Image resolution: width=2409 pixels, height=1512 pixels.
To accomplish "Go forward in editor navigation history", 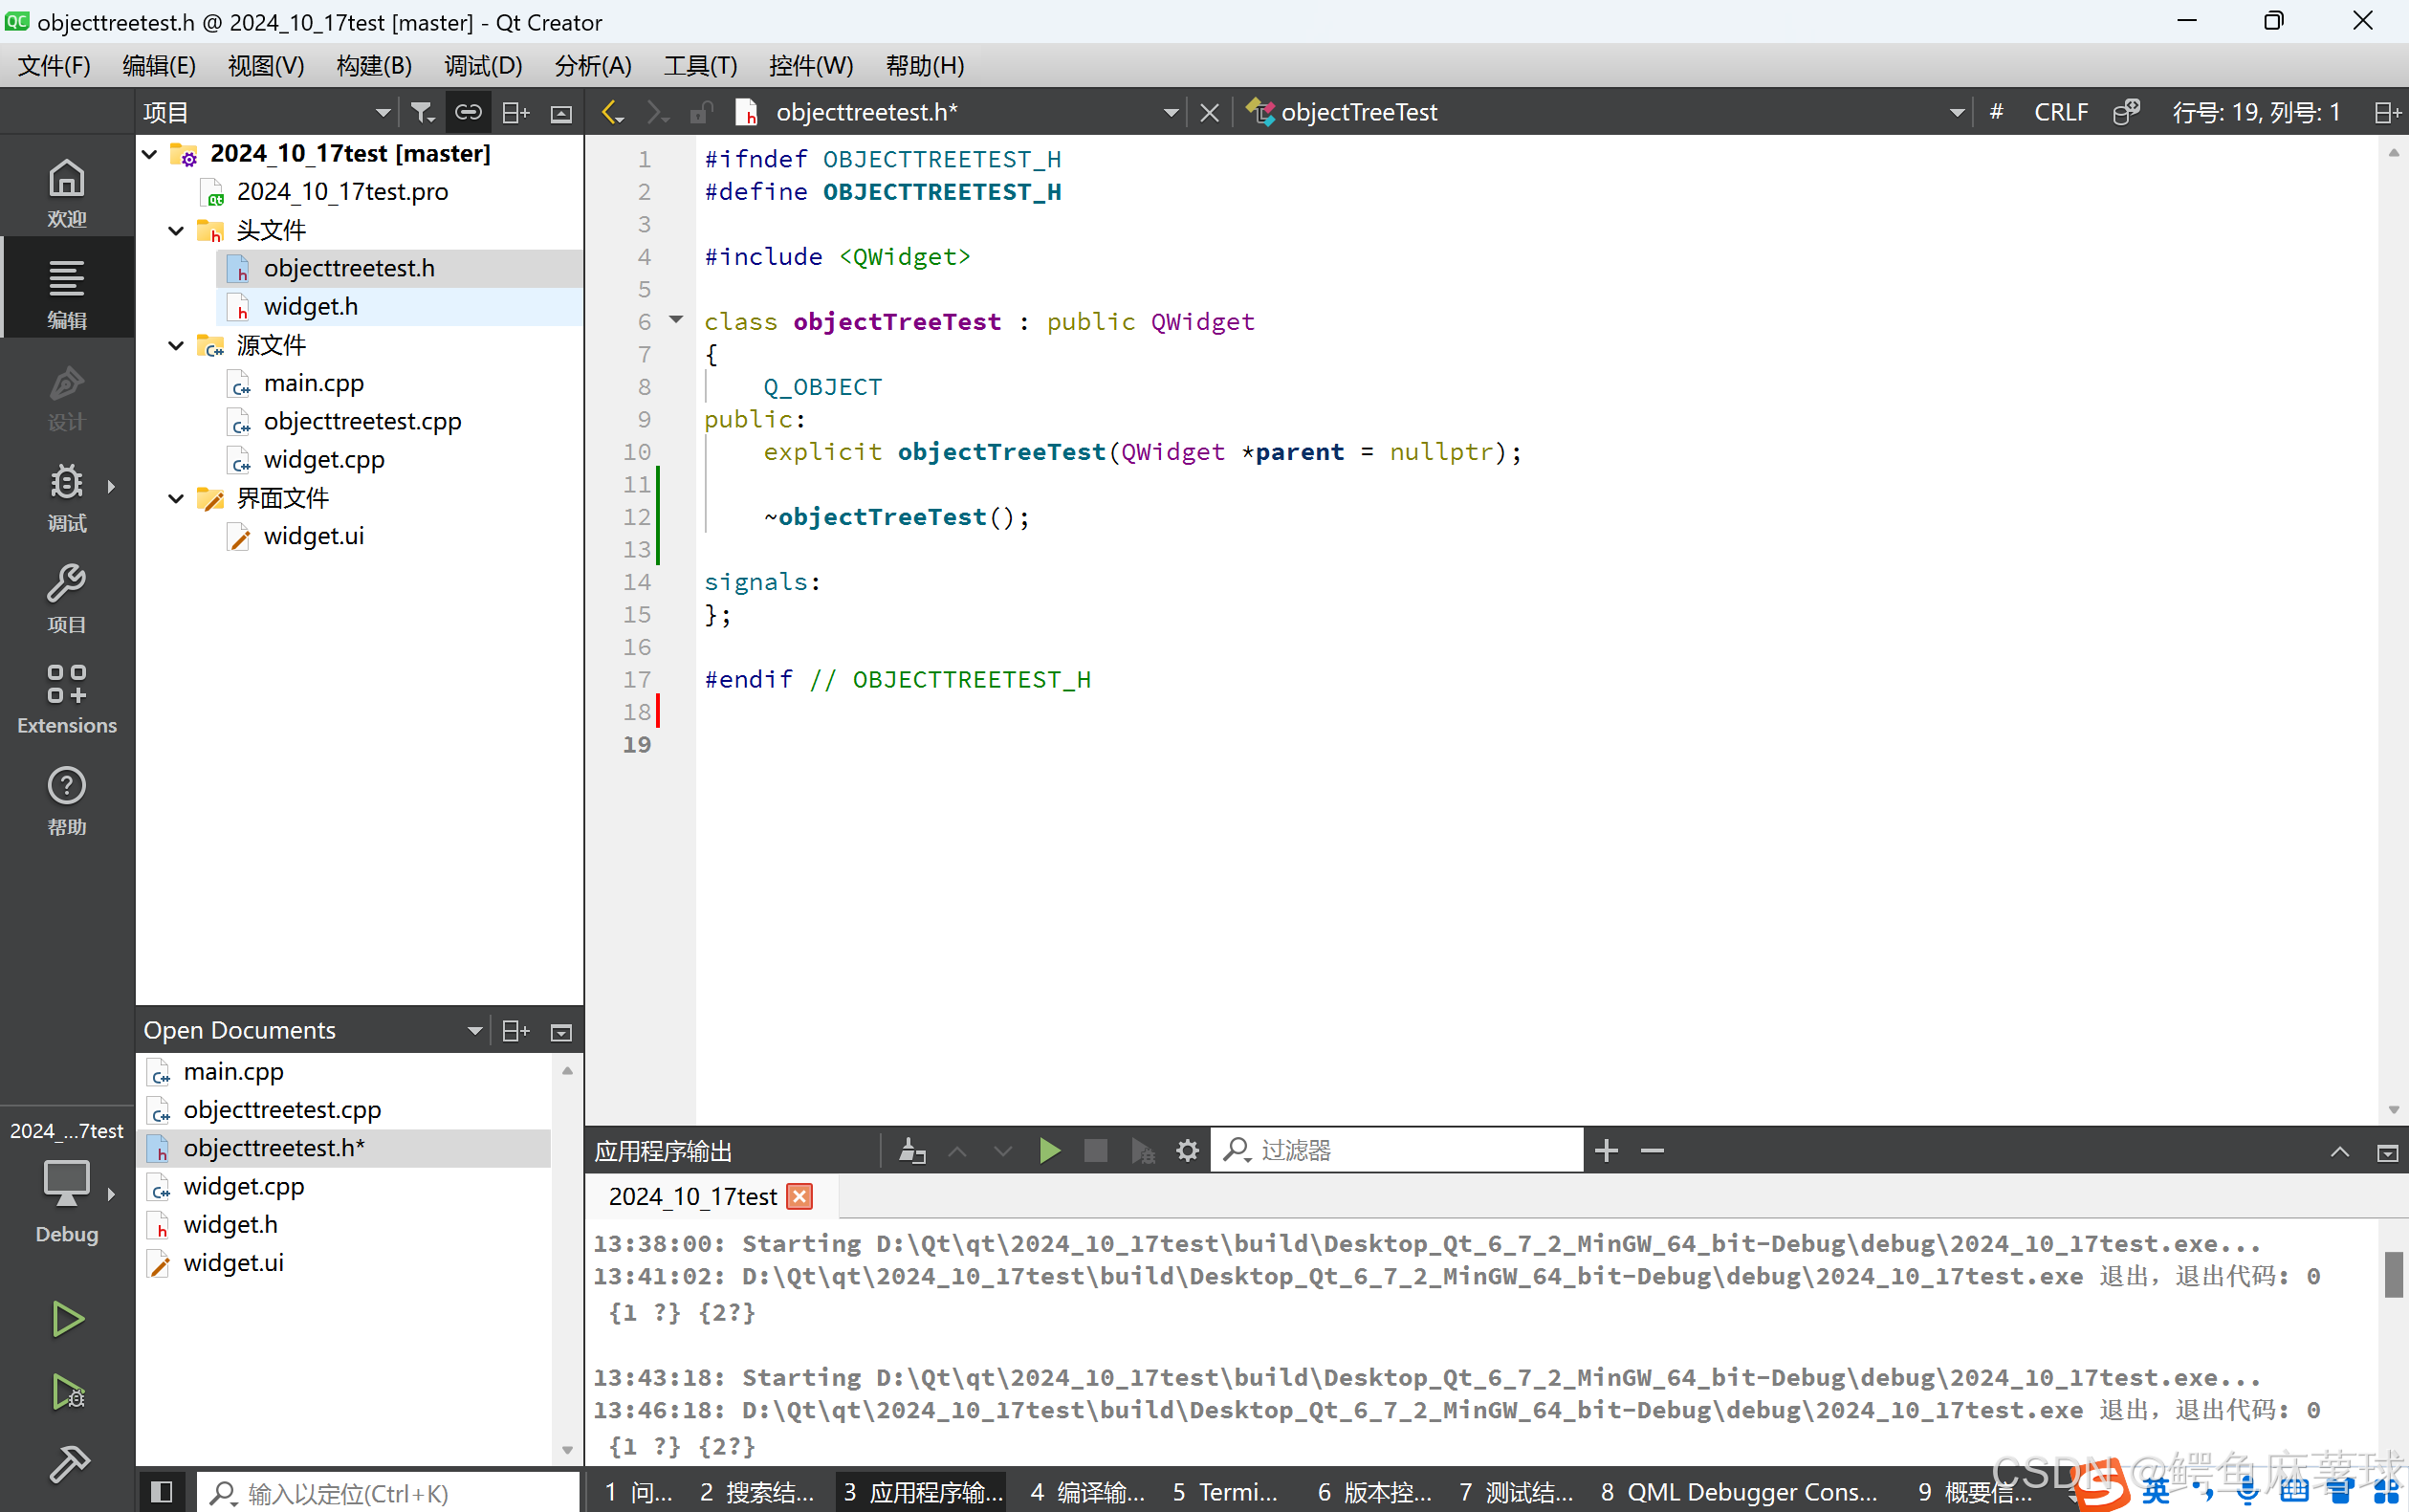I will (x=657, y=112).
